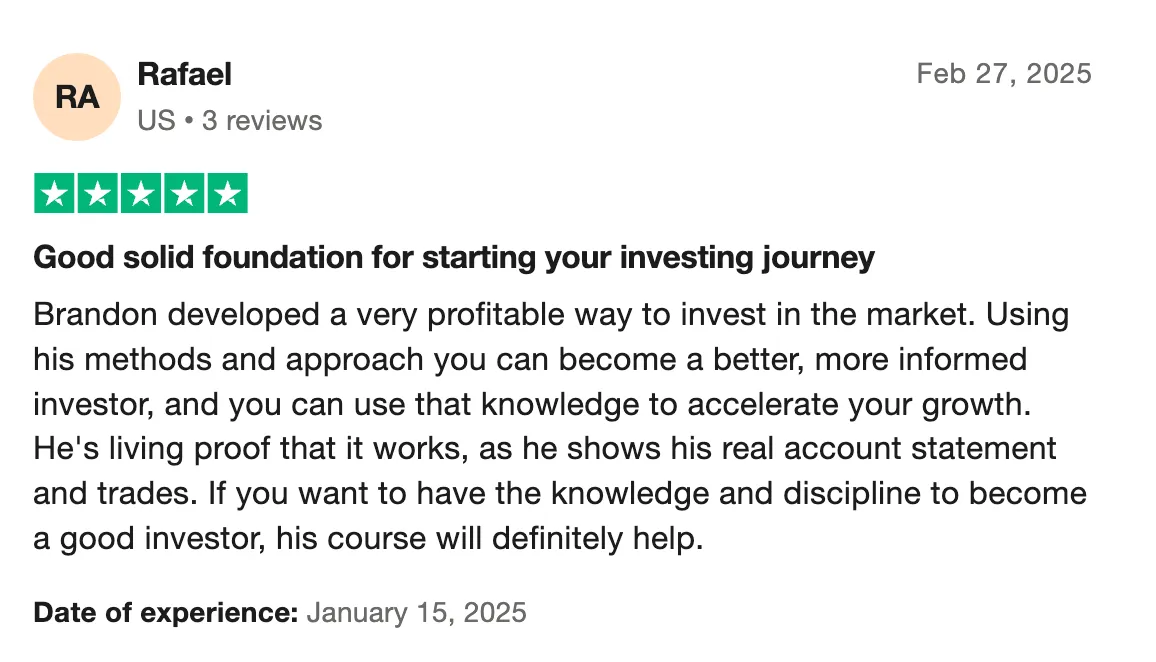Click the US country label
1156x662 pixels.
pos(156,121)
